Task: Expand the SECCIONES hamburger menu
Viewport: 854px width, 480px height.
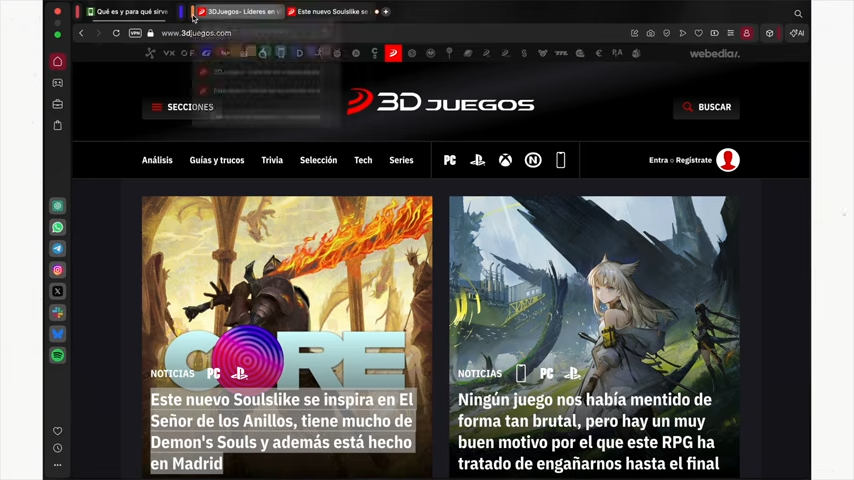Action: [x=182, y=107]
